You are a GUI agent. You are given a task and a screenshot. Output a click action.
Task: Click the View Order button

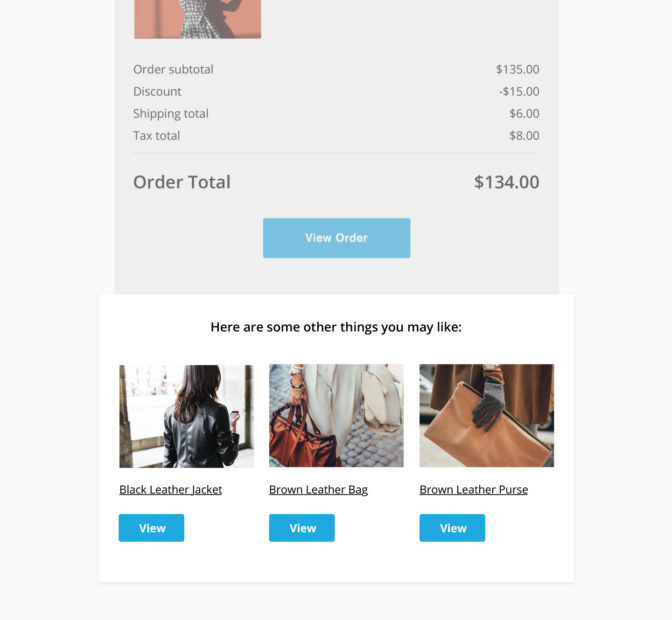click(x=336, y=238)
